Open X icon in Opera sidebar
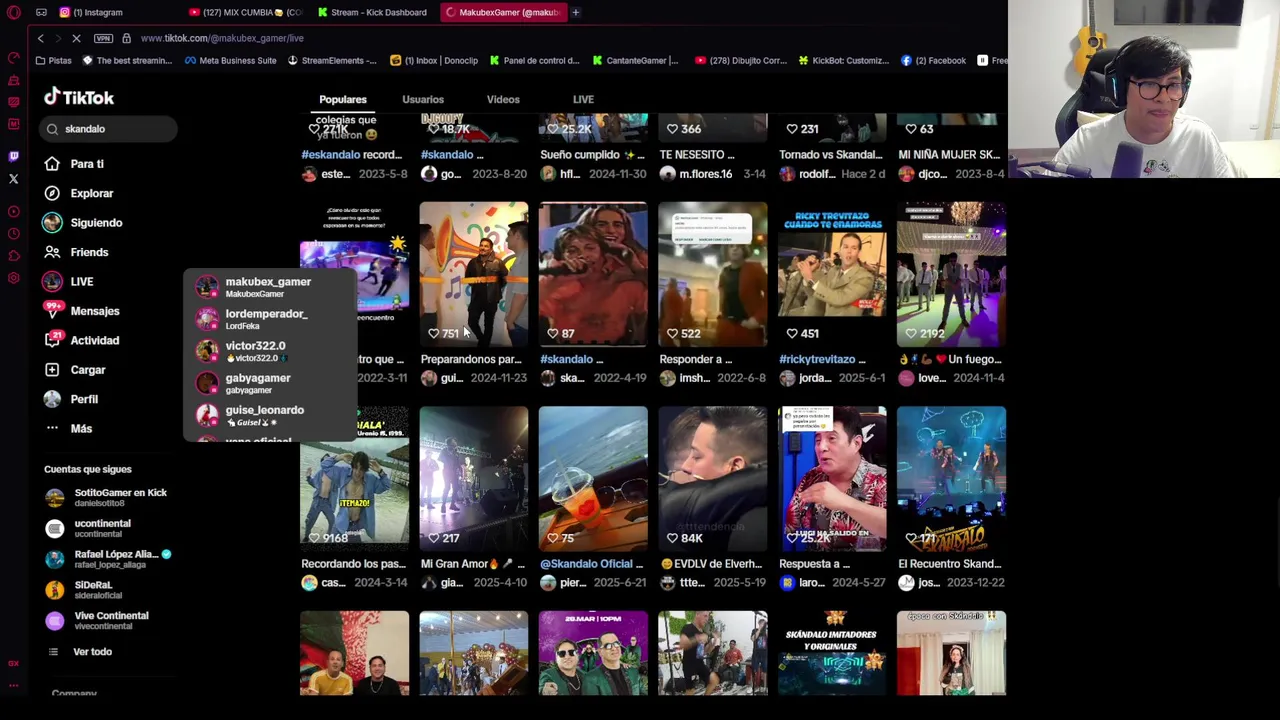1280x720 pixels. click(14, 179)
